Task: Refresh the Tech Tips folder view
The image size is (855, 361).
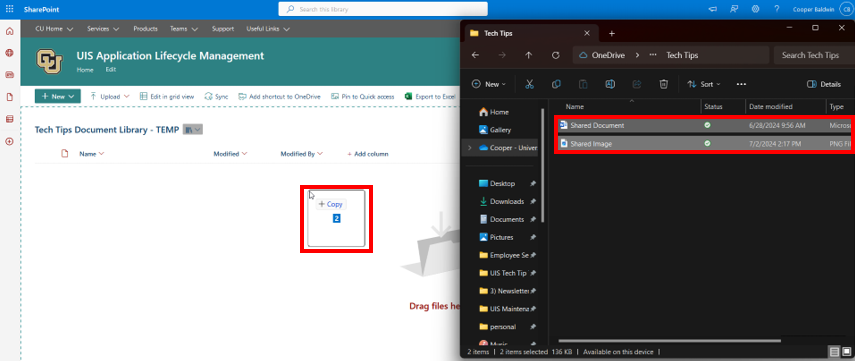Action: [556, 55]
